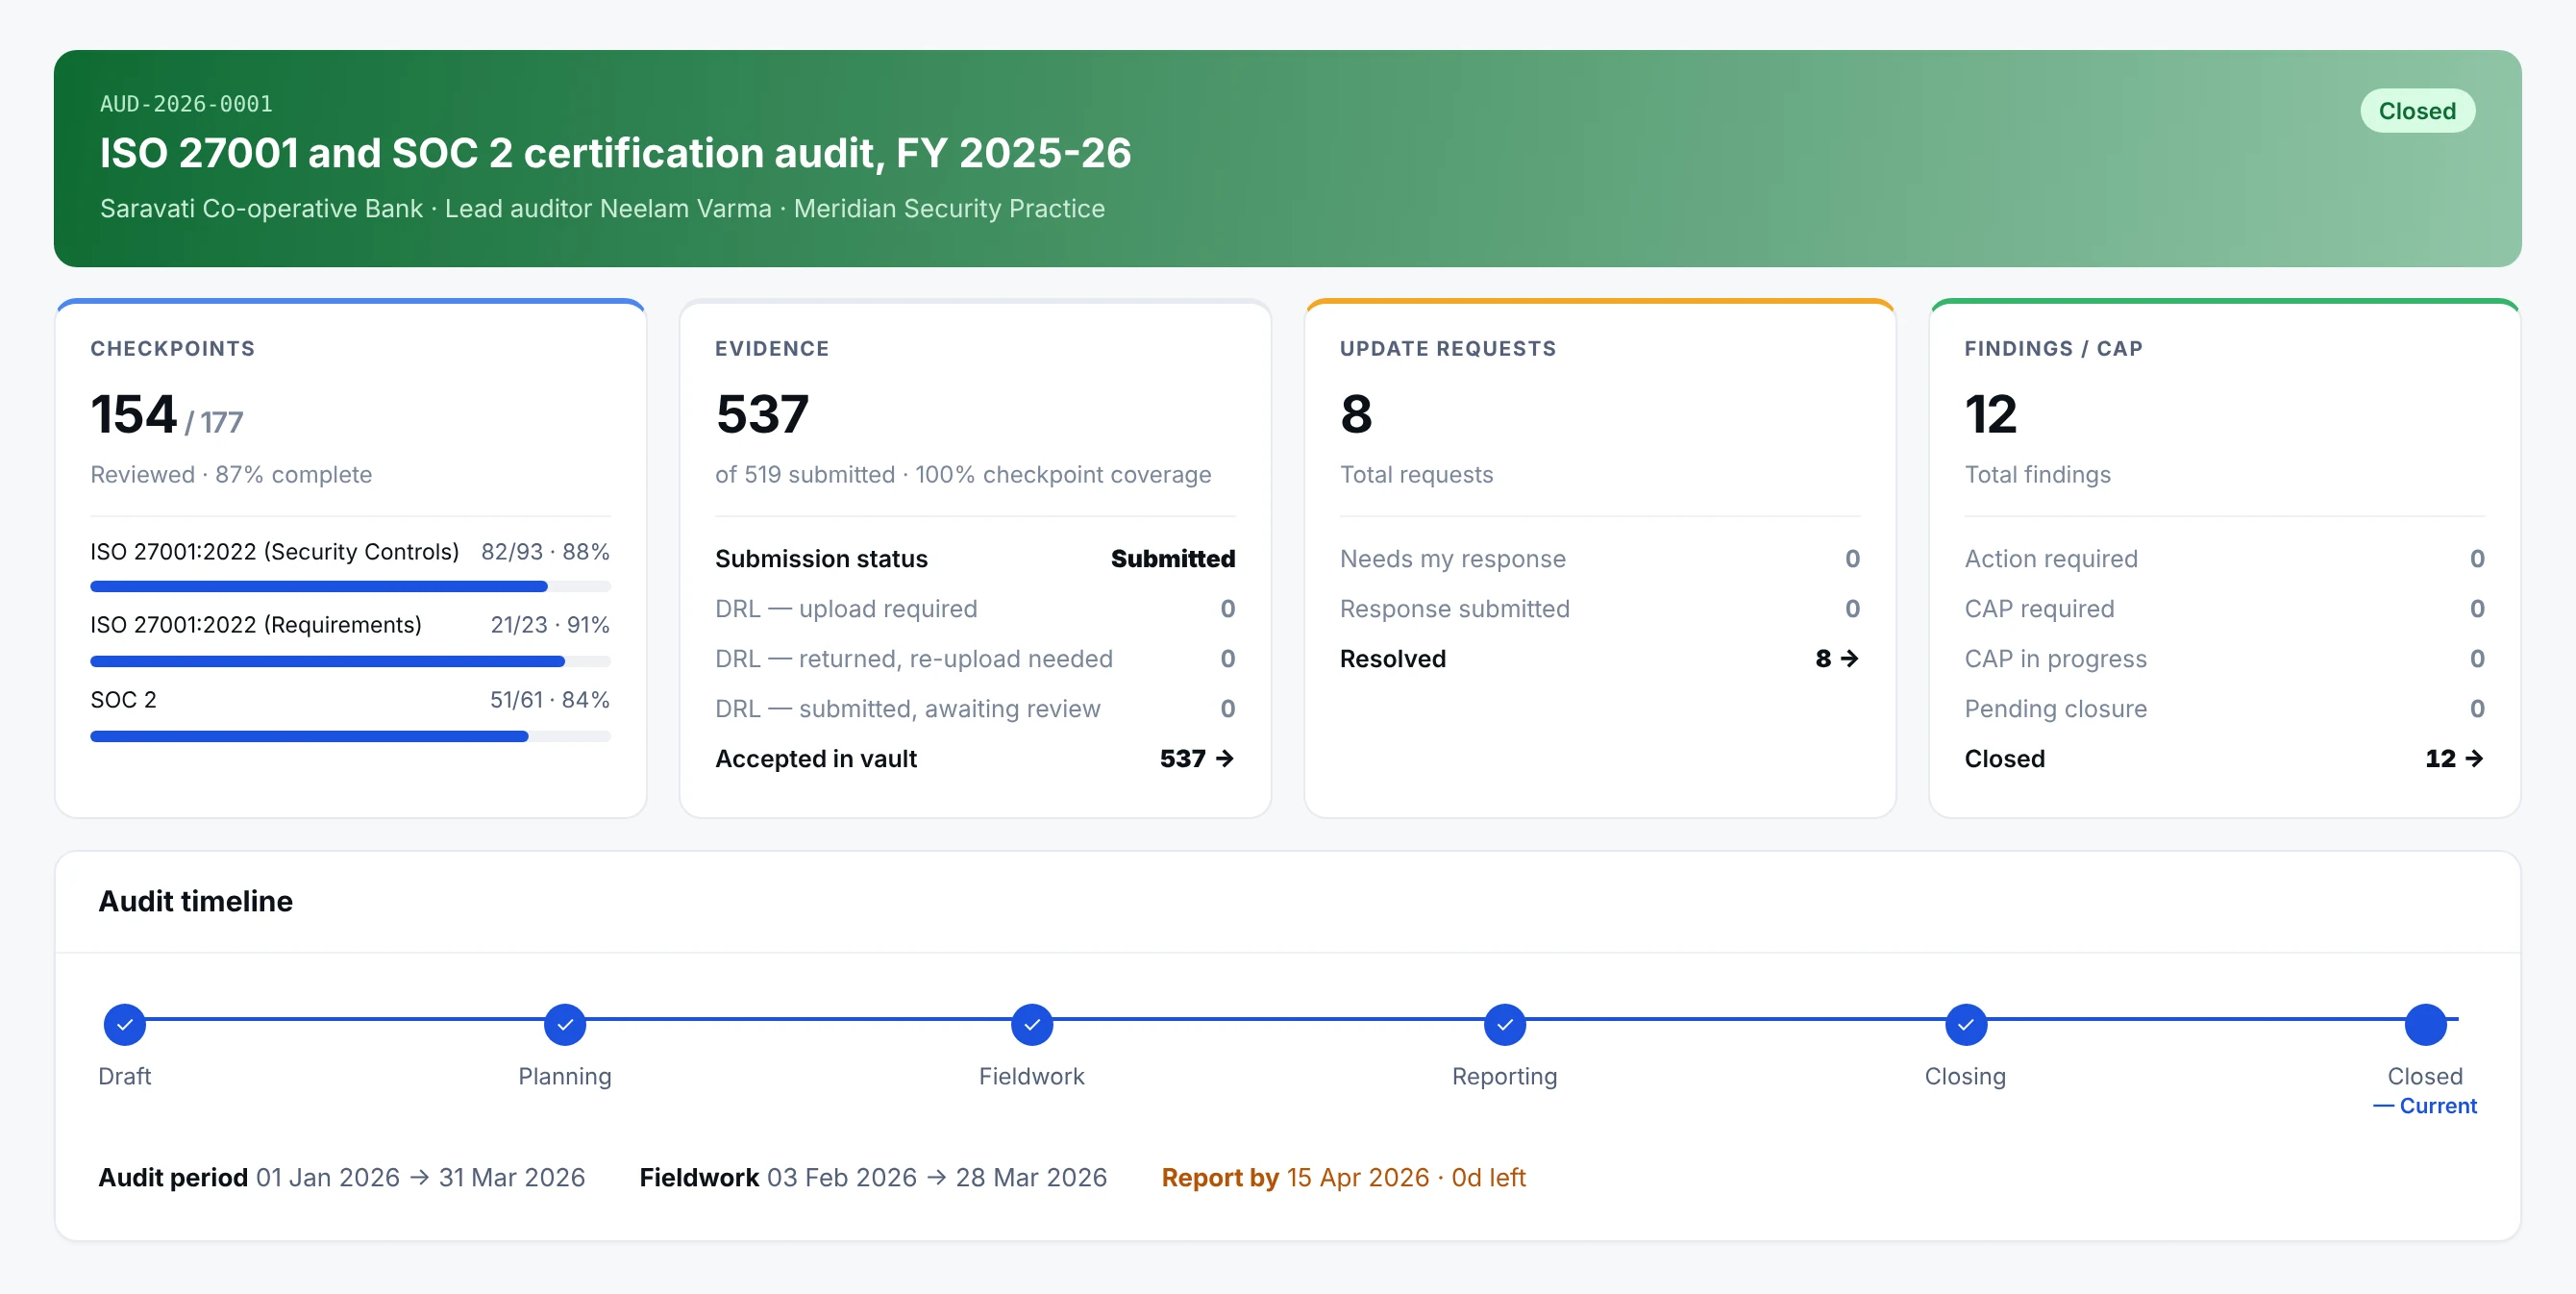
Task: Open the Accepted in vault row
Action: tap(975, 759)
